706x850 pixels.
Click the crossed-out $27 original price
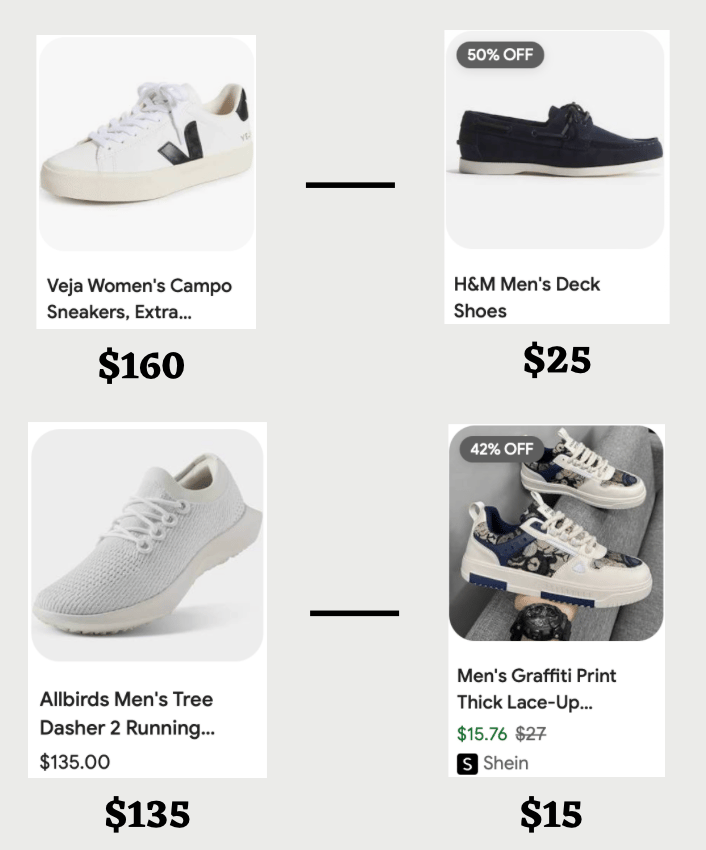pos(530,734)
